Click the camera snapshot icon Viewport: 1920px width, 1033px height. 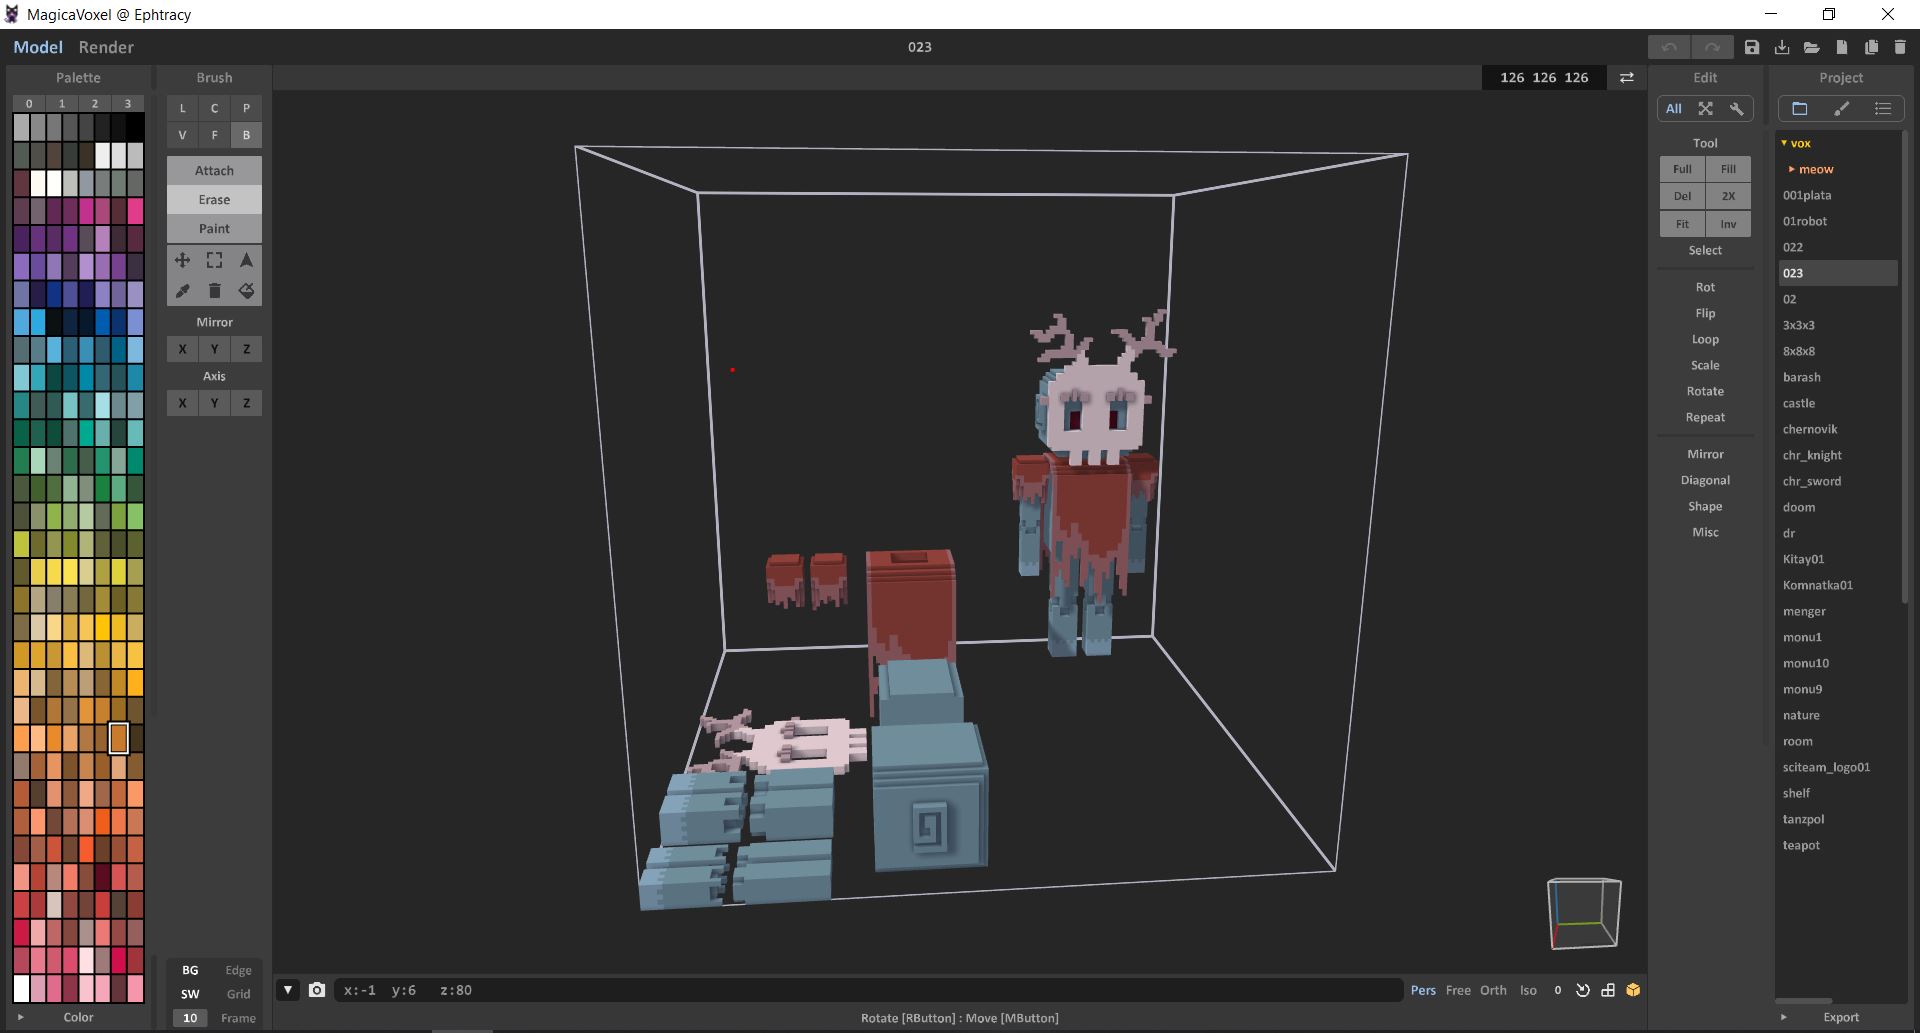point(317,990)
